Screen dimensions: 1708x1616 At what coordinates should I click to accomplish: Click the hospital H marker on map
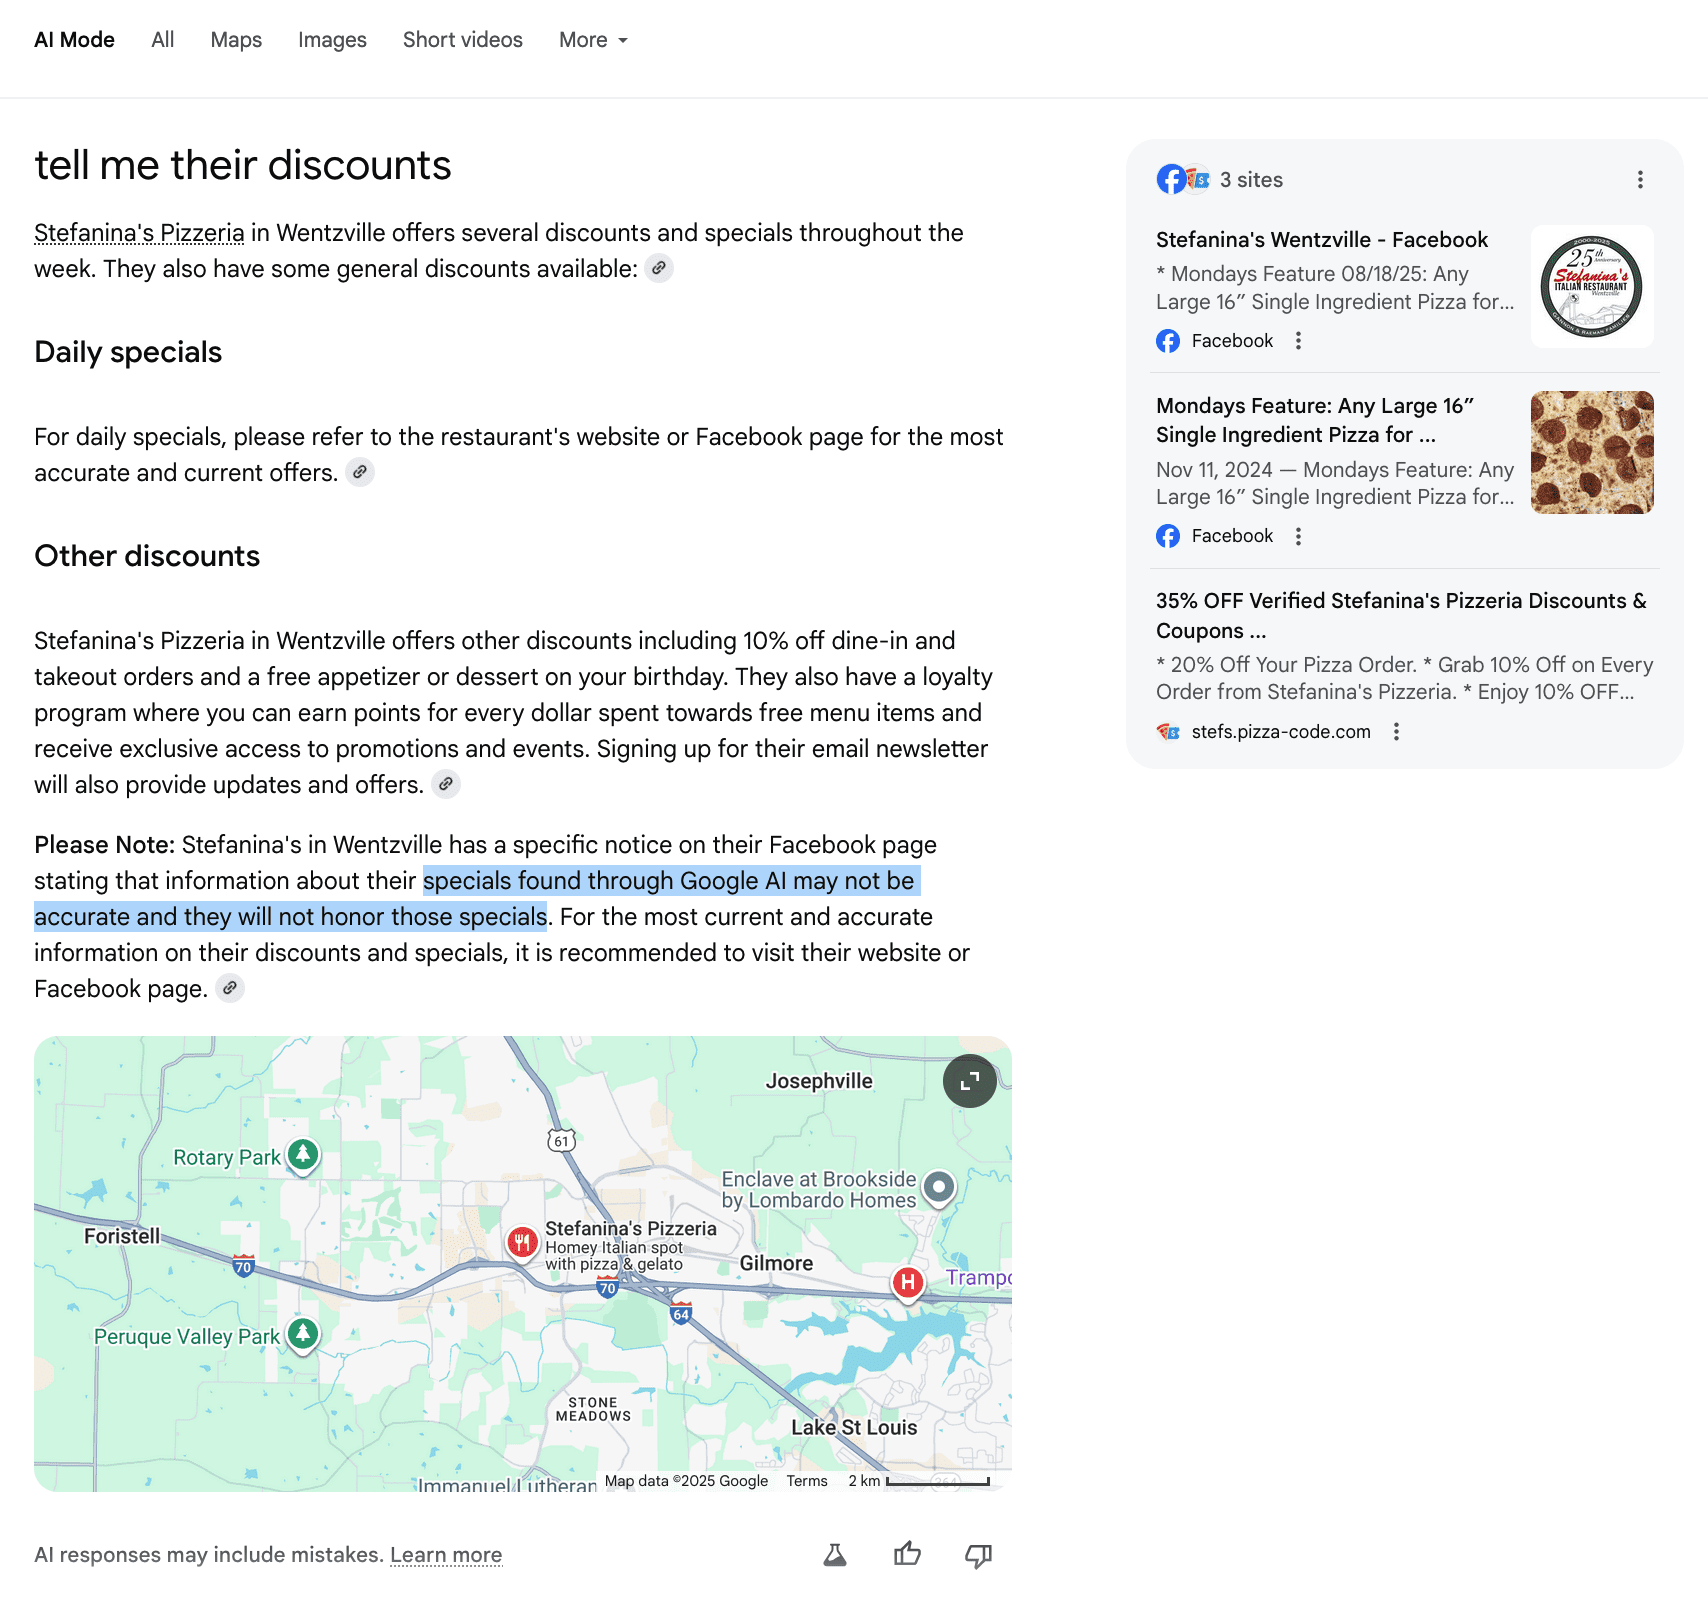(907, 1282)
